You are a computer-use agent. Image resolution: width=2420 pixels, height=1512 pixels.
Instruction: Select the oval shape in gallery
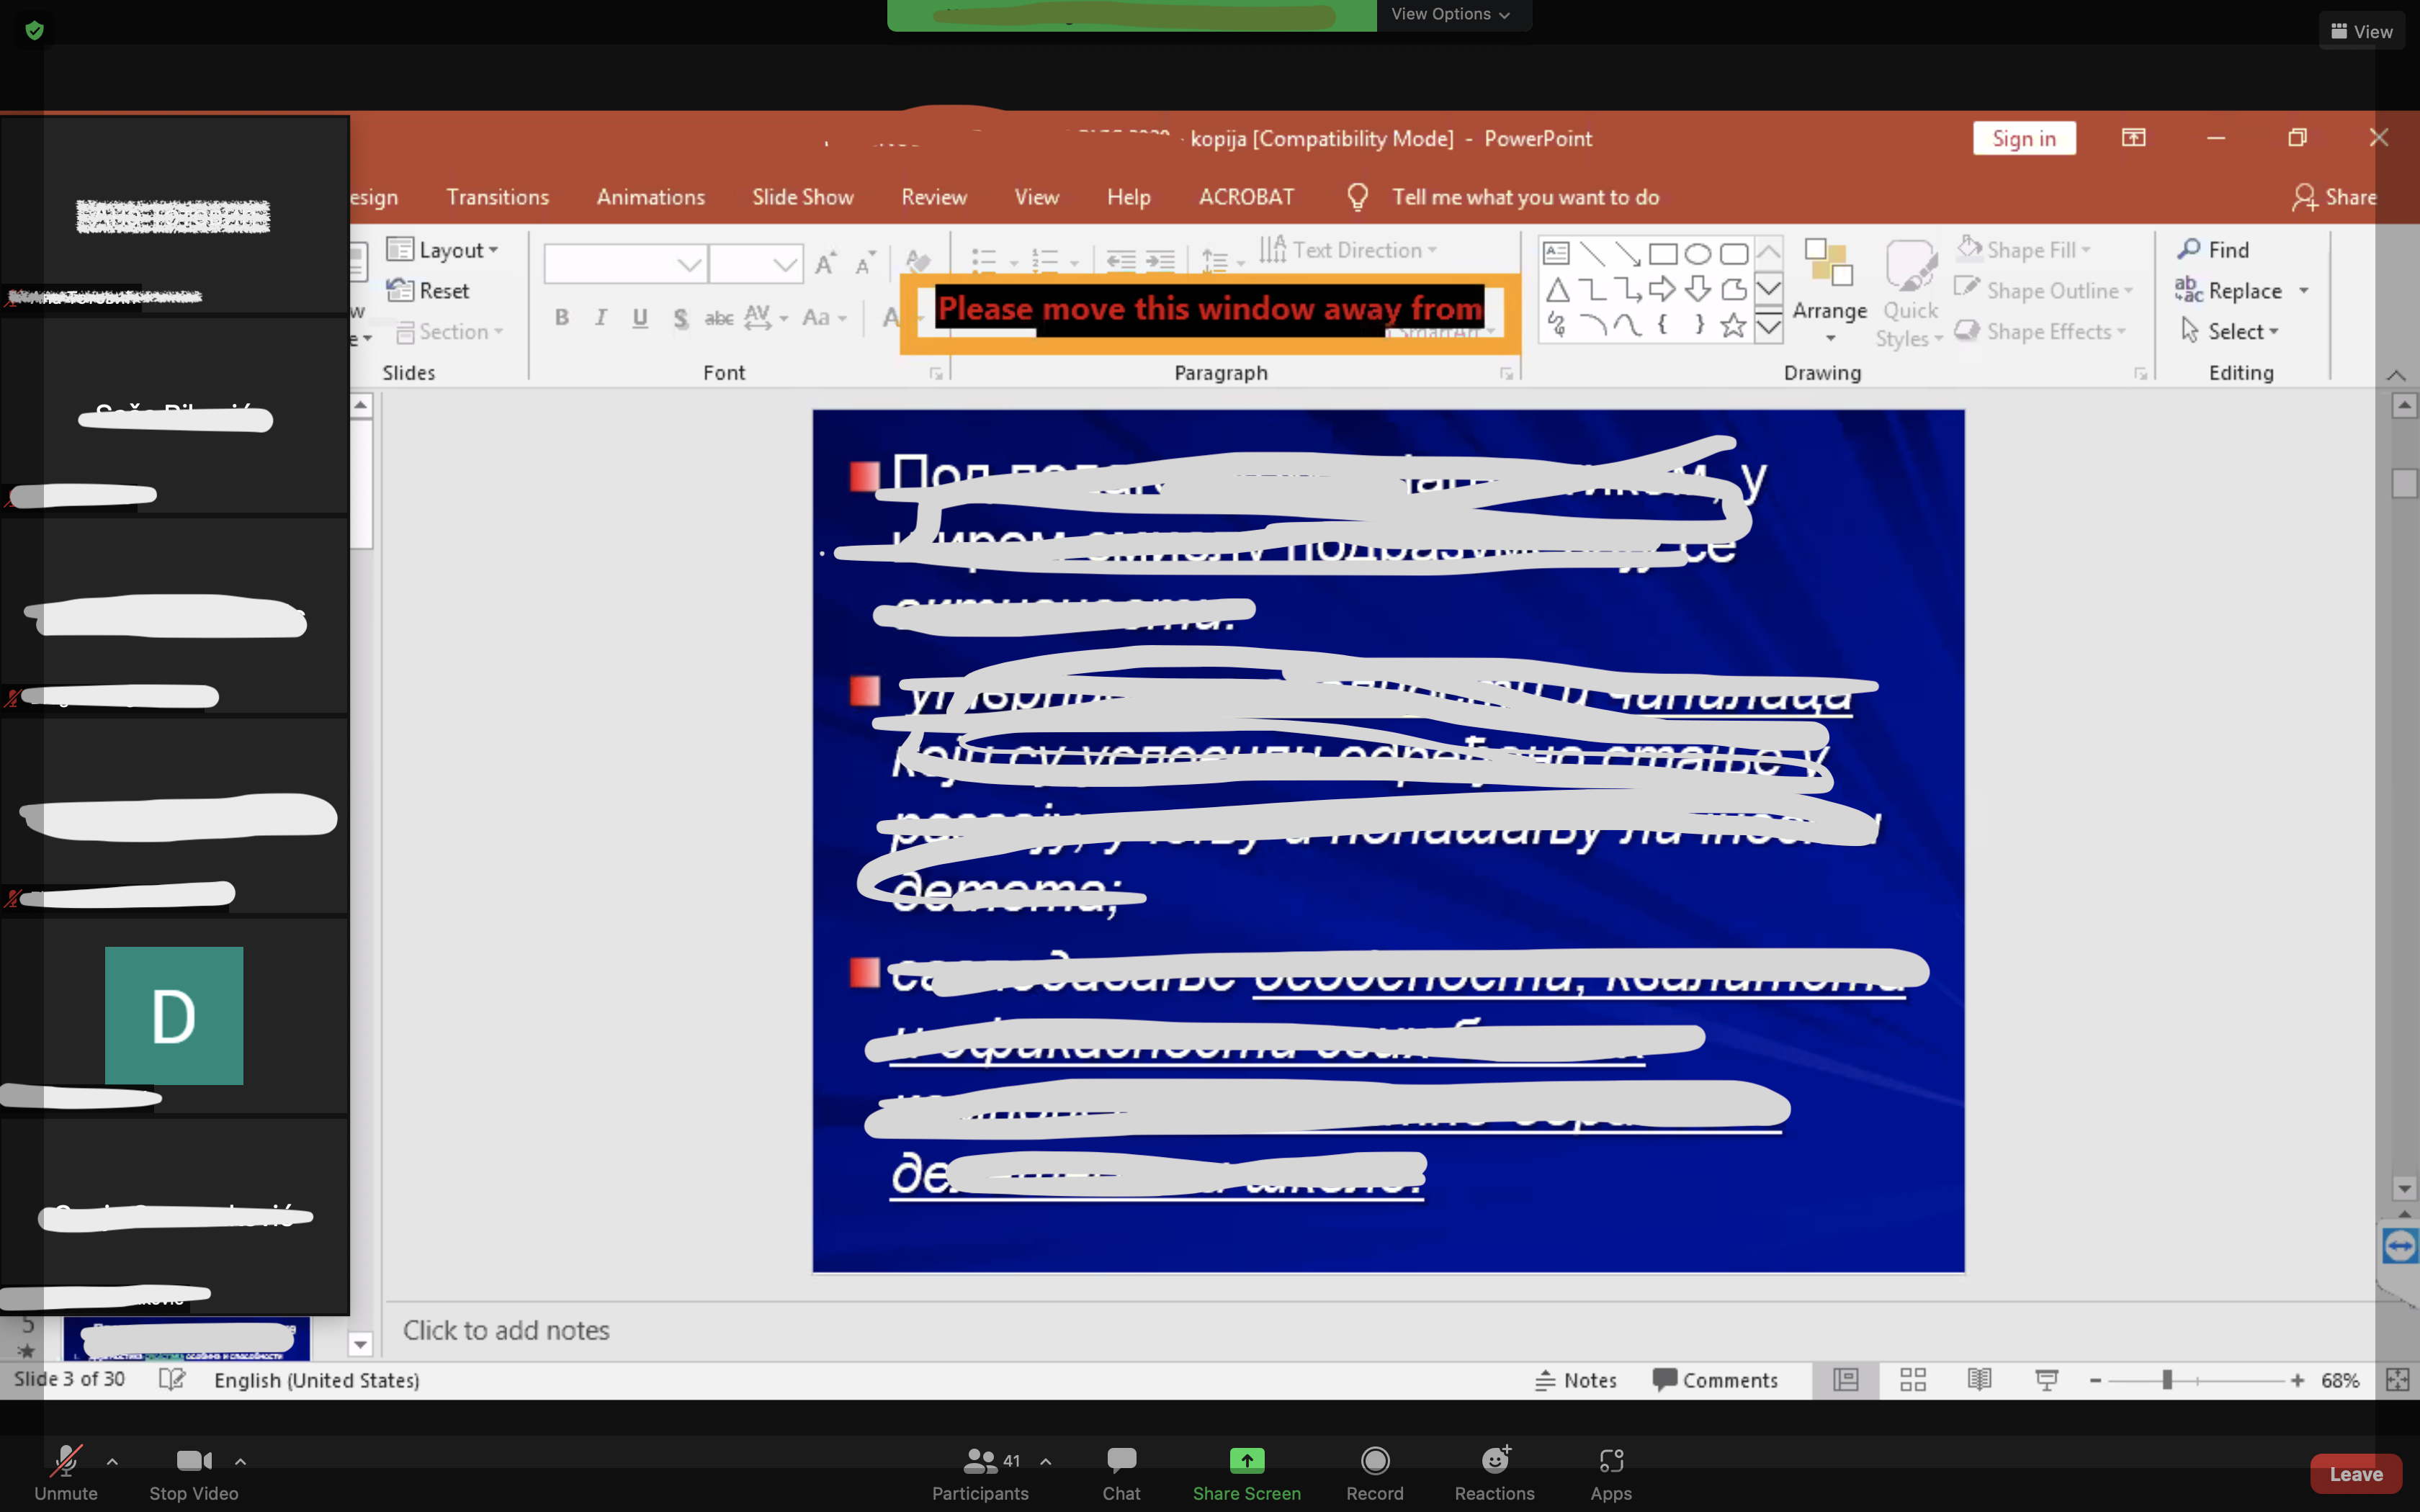click(x=1698, y=253)
